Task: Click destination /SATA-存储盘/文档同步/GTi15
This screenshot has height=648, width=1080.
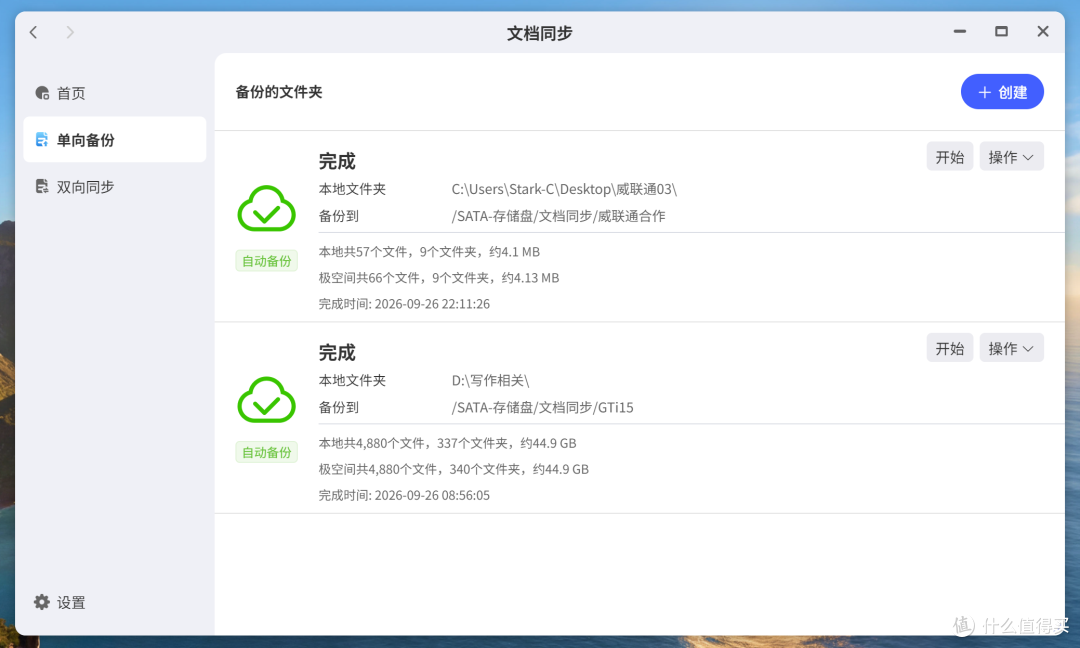Action: (542, 408)
